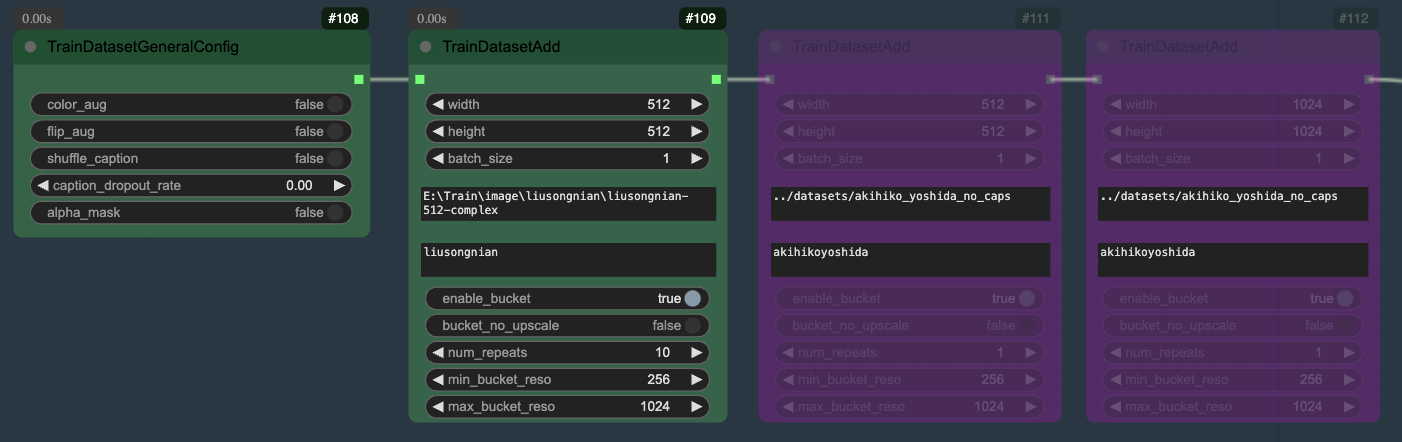1402x442 pixels.
Task: Decrease min_bucket_reso in node #109
Action: (438, 379)
